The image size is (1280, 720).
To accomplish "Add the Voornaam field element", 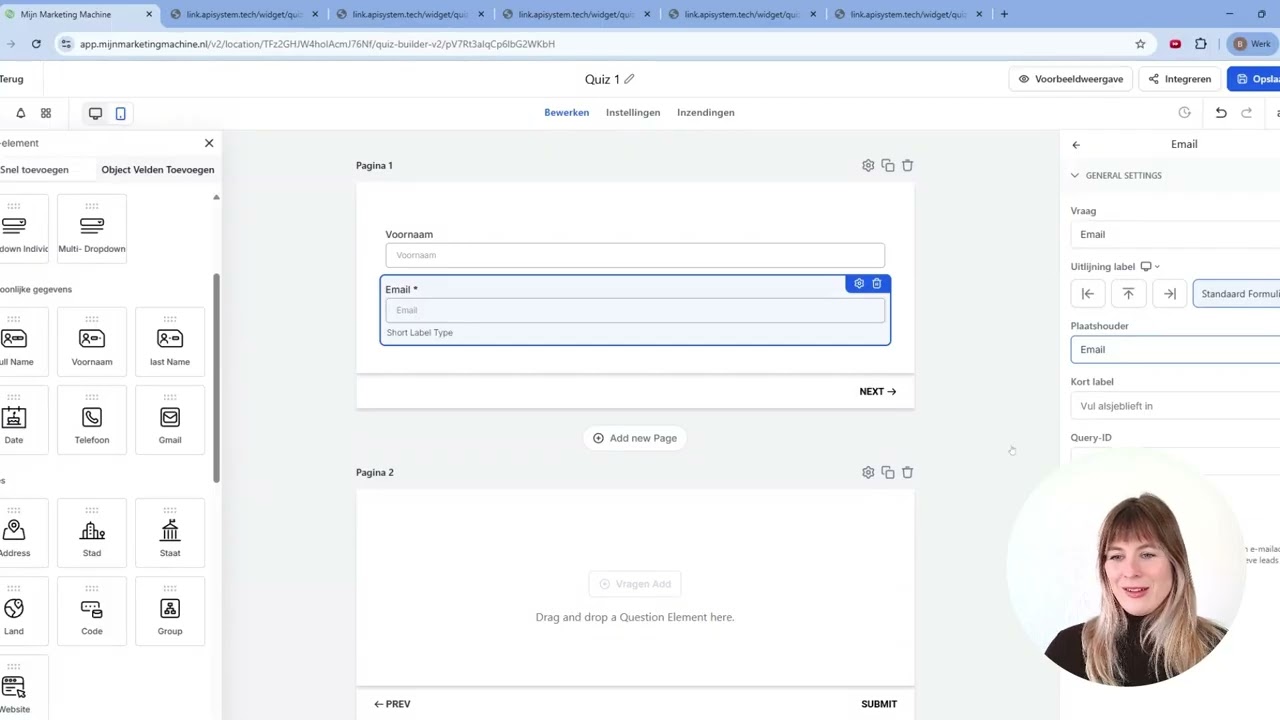I will click(x=92, y=342).
